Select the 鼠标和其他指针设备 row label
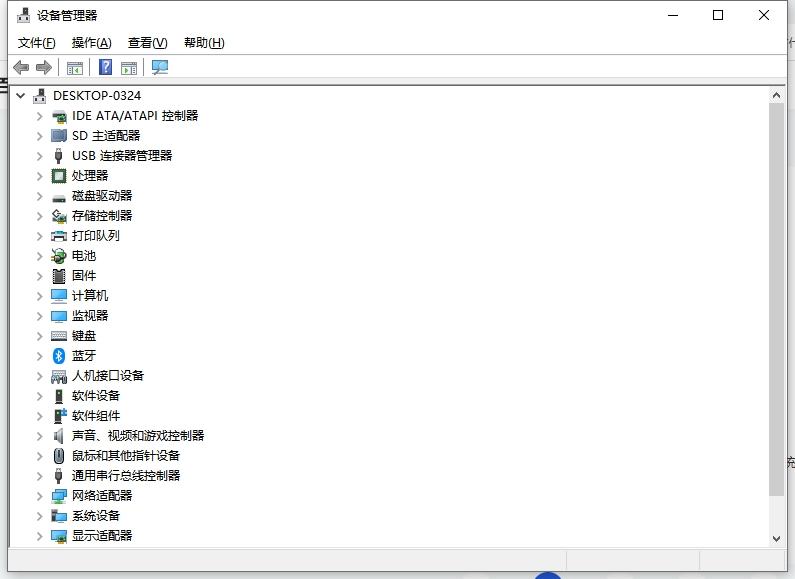Viewport: 795px width, 579px height. click(126, 456)
